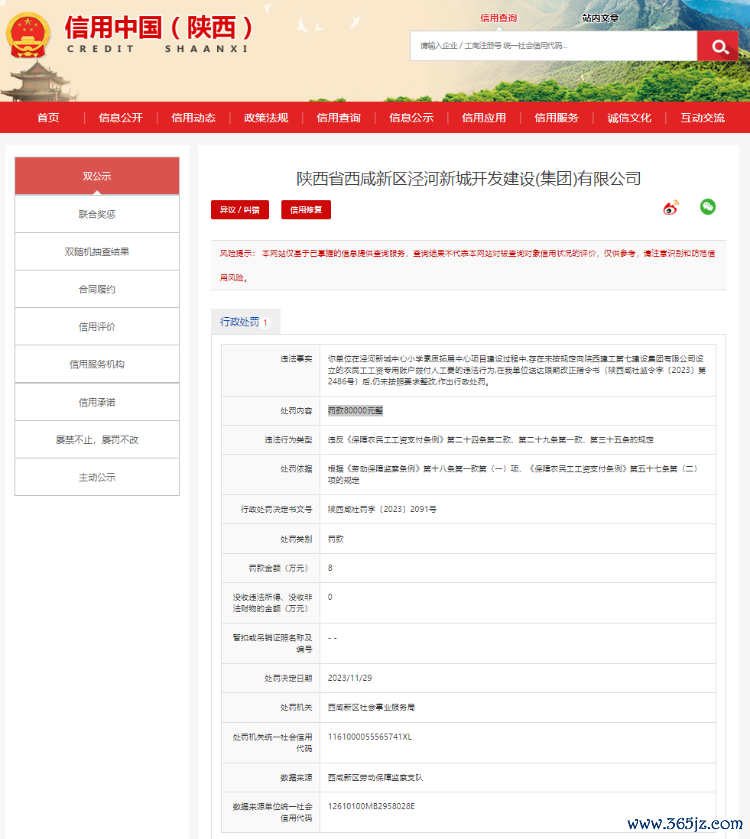
Task: Open 信用动态 navigation item
Action: [x=193, y=118]
